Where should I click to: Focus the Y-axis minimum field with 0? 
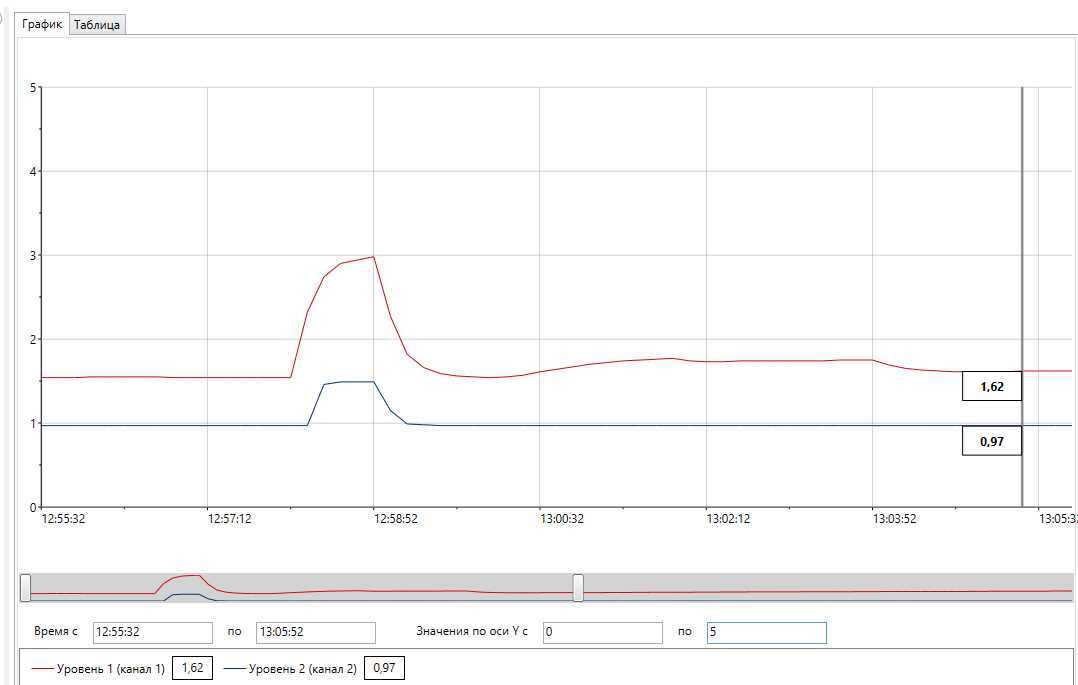click(x=603, y=632)
